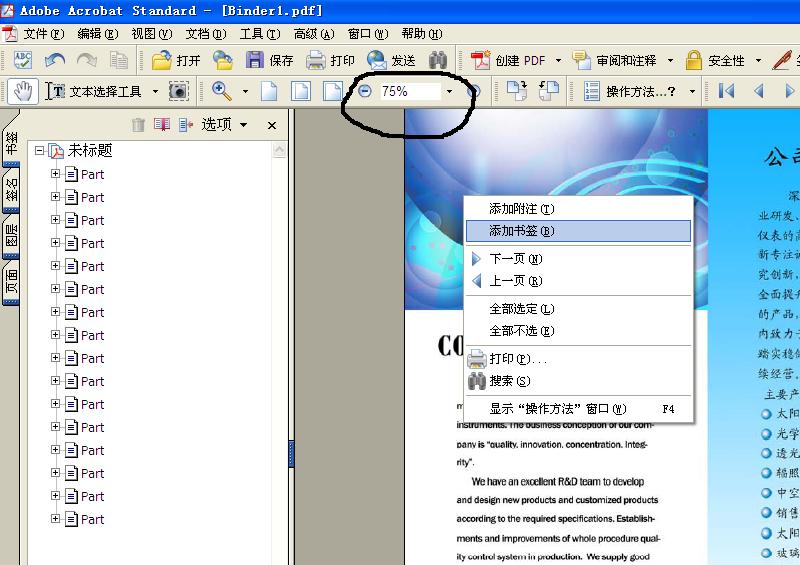Click the zoom out minus button
The height and width of the screenshot is (565, 800).
point(365,91)
